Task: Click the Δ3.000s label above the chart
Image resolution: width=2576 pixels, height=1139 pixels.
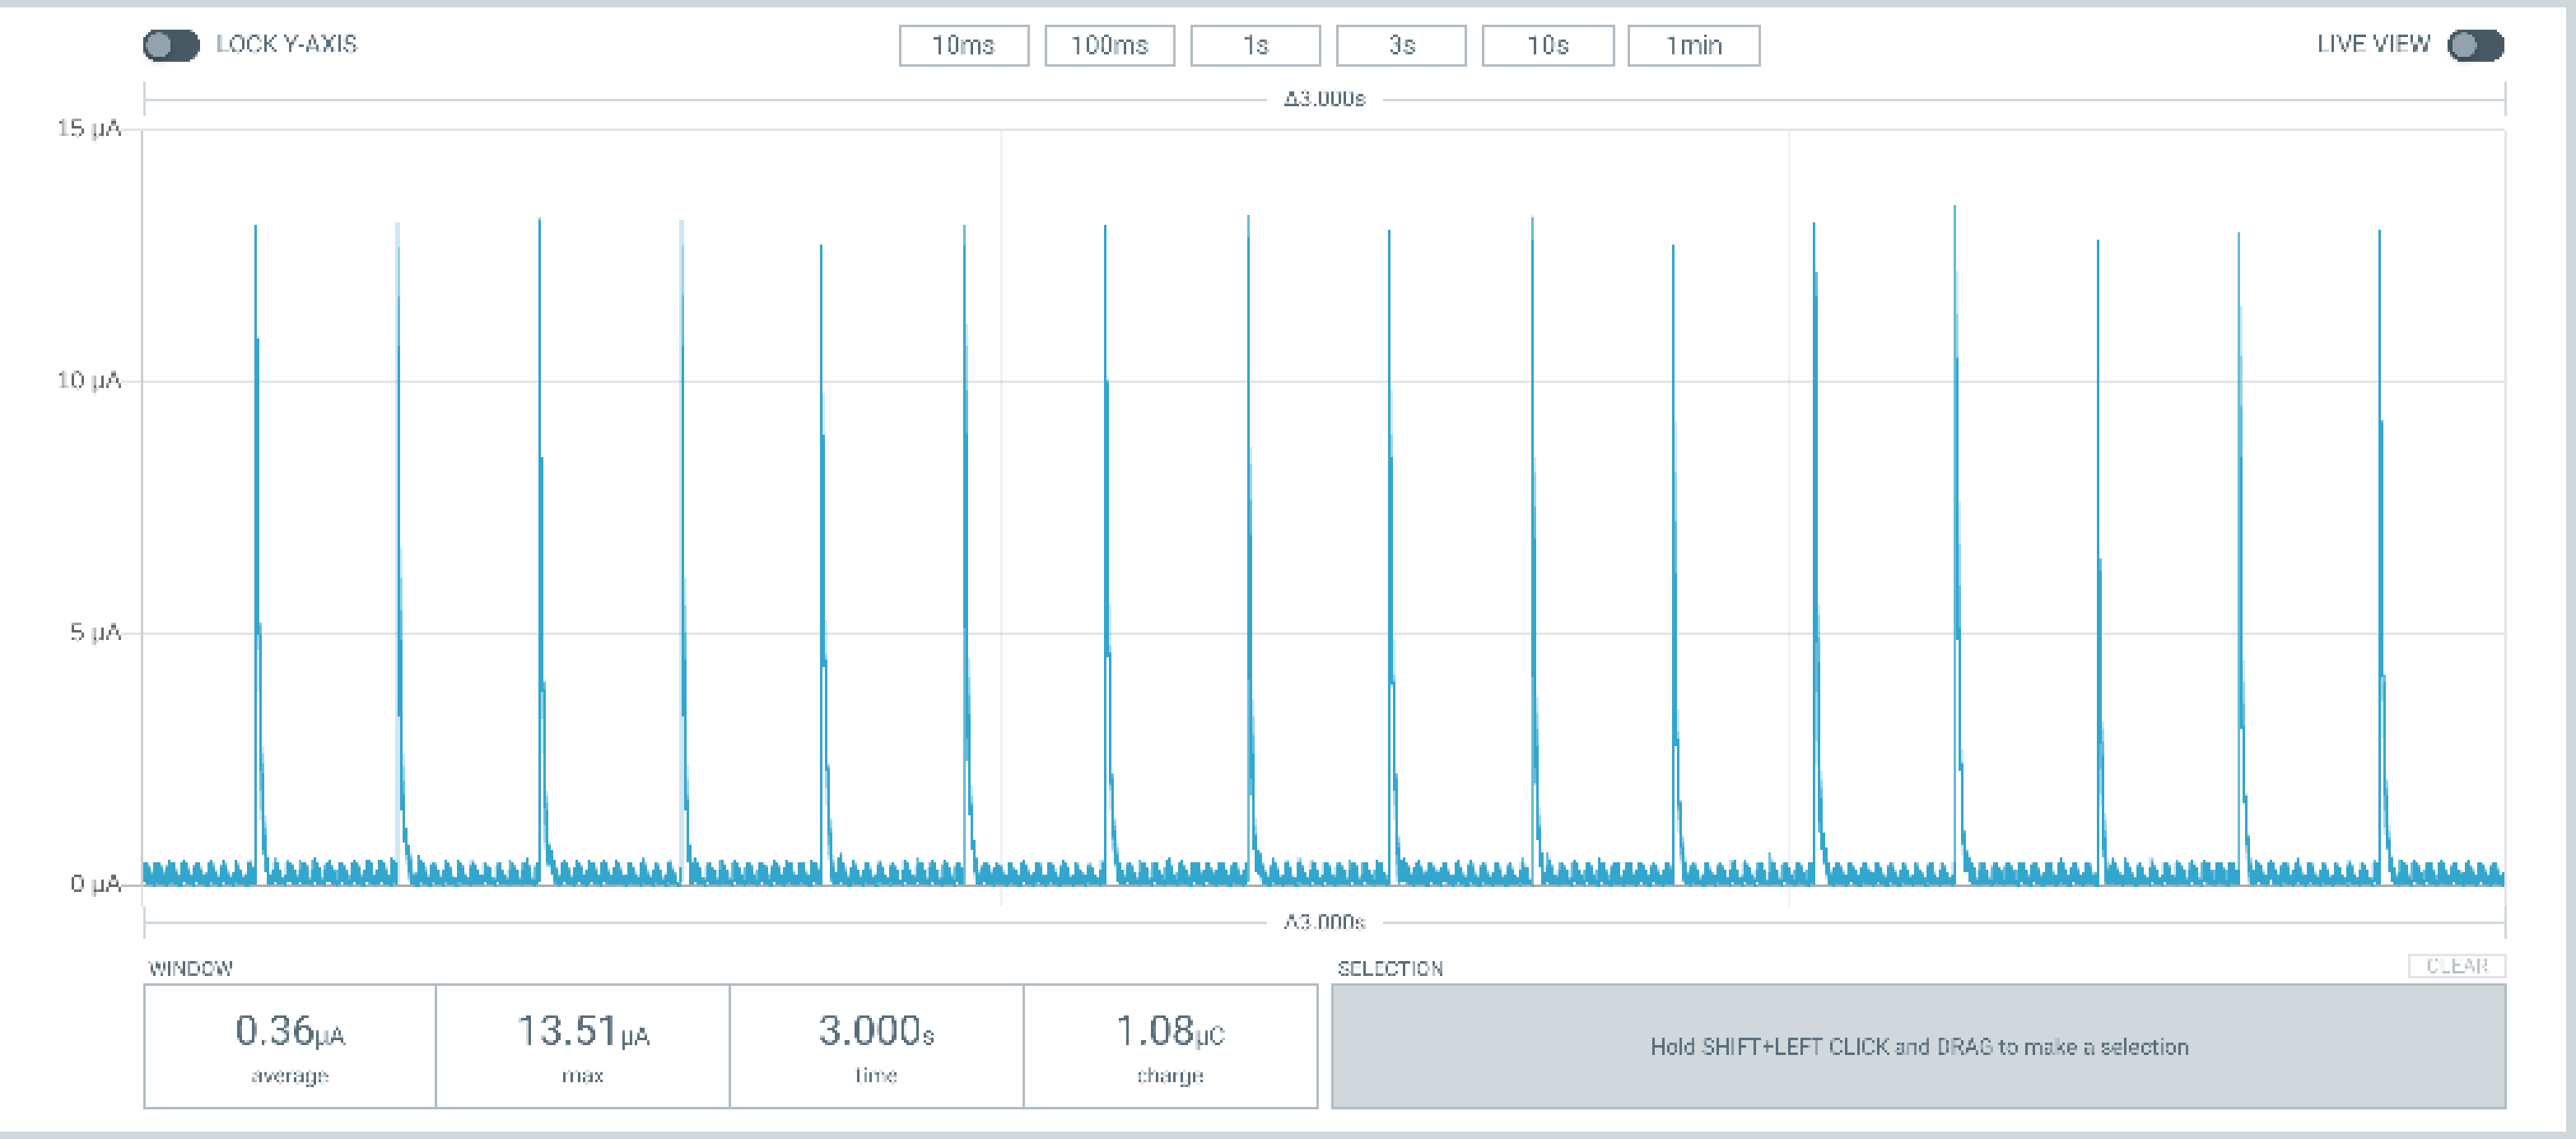Action: pyautogui.click(x=1324, y=99)
